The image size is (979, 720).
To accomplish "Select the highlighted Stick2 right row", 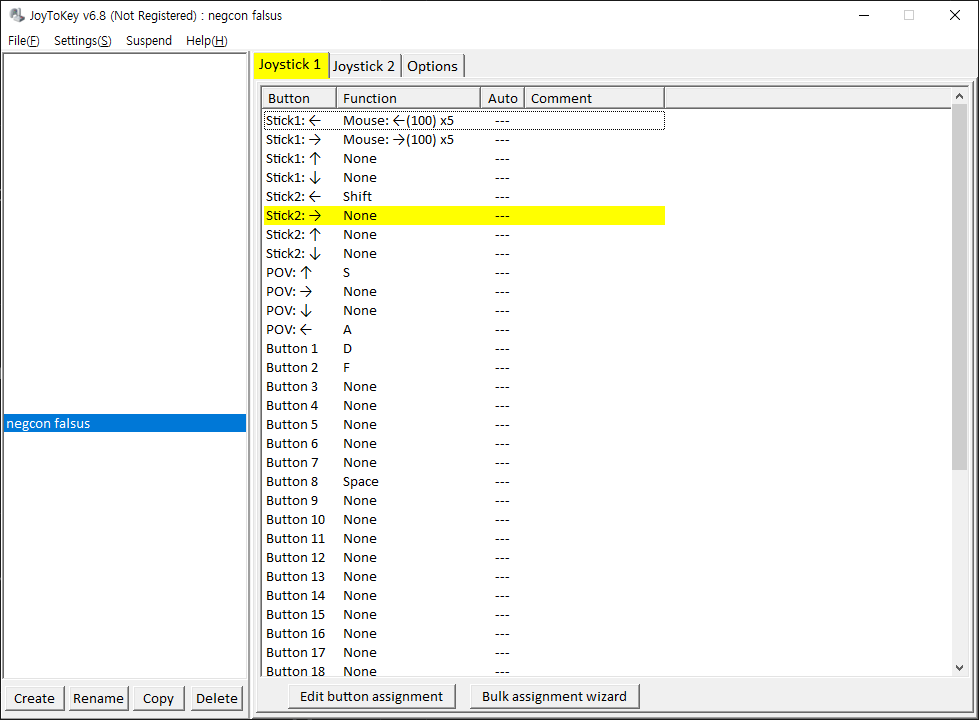I will coord(464,215).
